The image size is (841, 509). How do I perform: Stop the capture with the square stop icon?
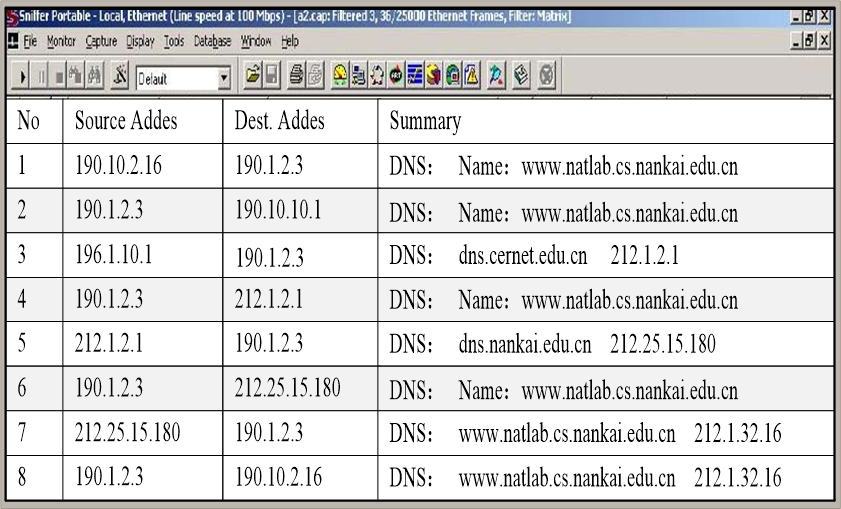(59, 76)
